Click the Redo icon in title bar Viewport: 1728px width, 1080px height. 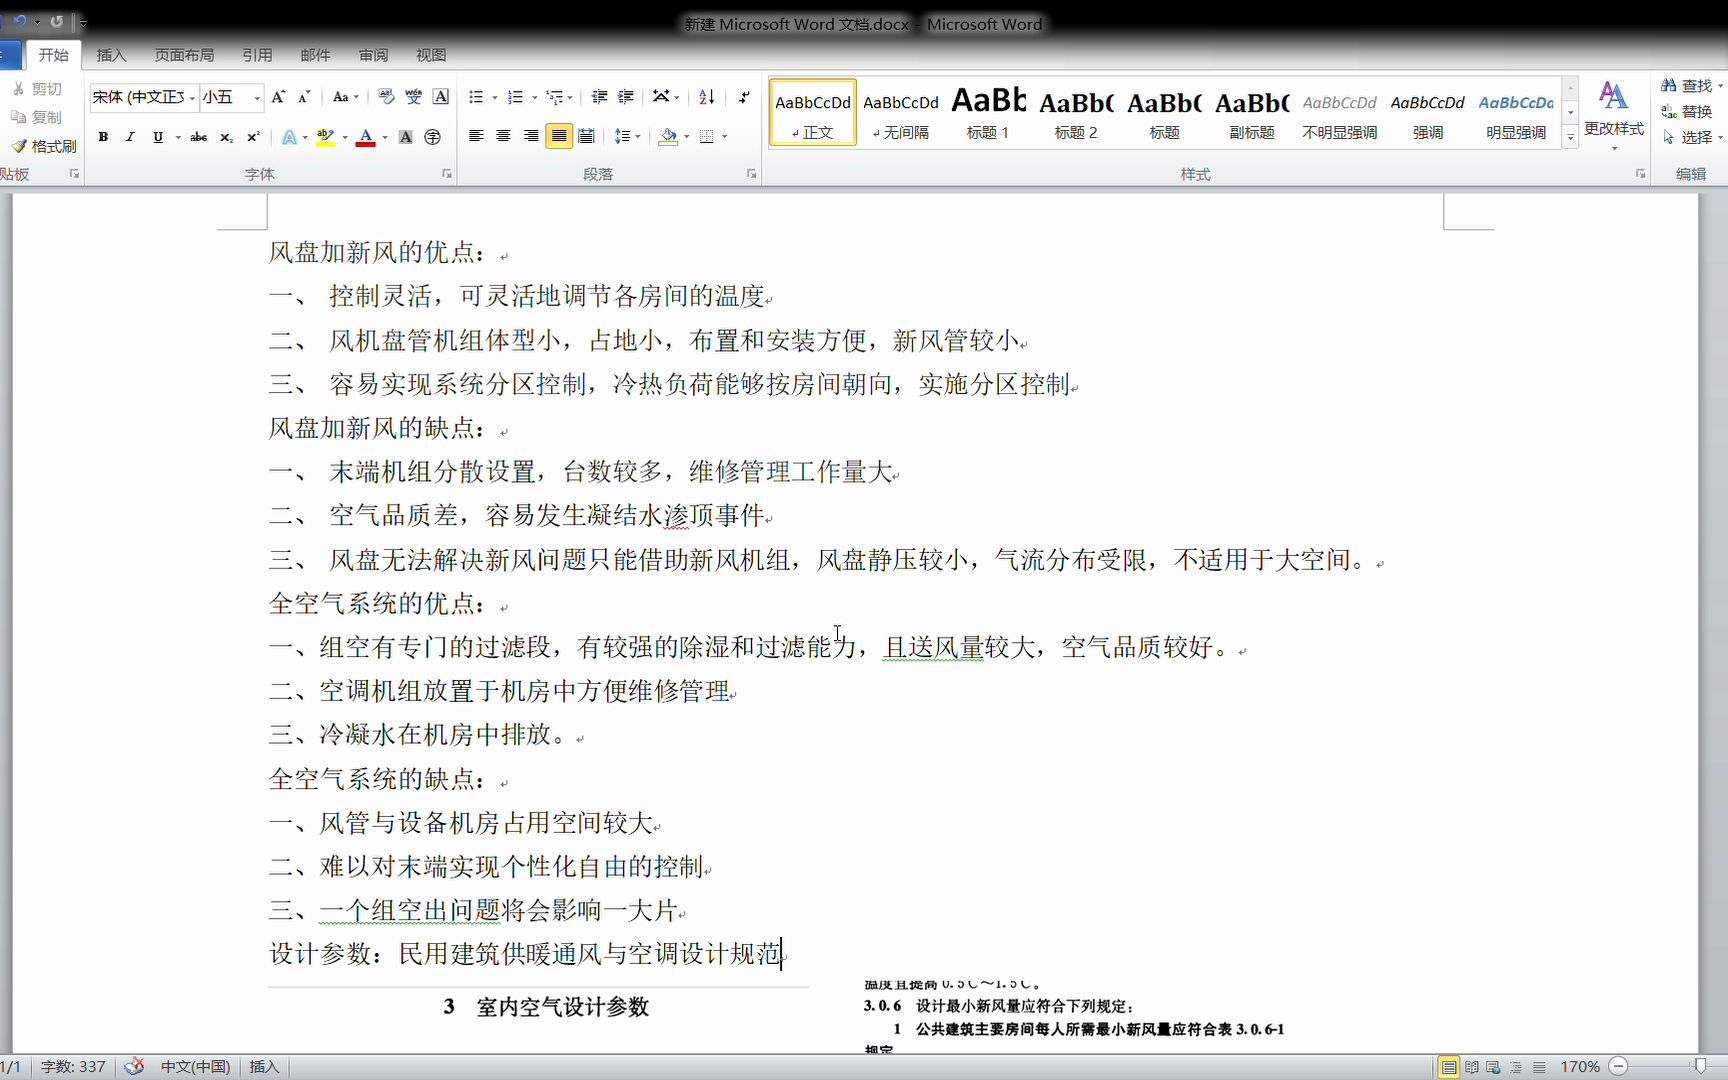(x=57, y=21)
